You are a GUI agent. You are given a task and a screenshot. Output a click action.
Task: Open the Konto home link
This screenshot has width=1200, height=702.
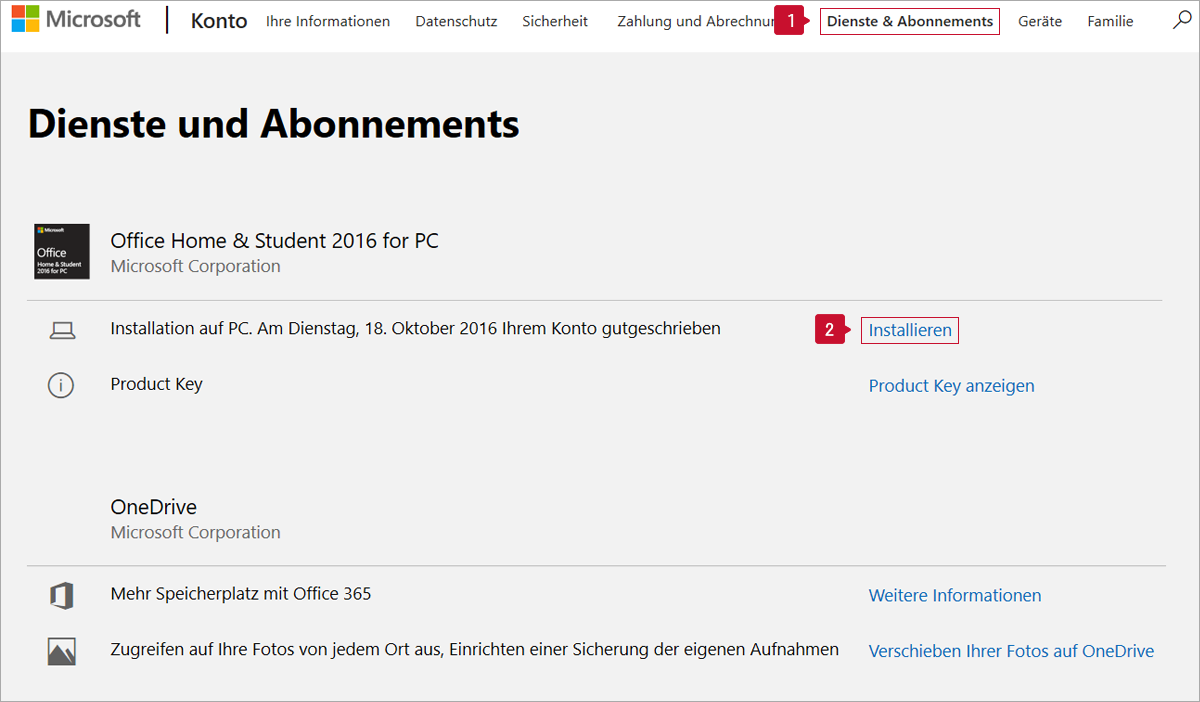point(219,21)
